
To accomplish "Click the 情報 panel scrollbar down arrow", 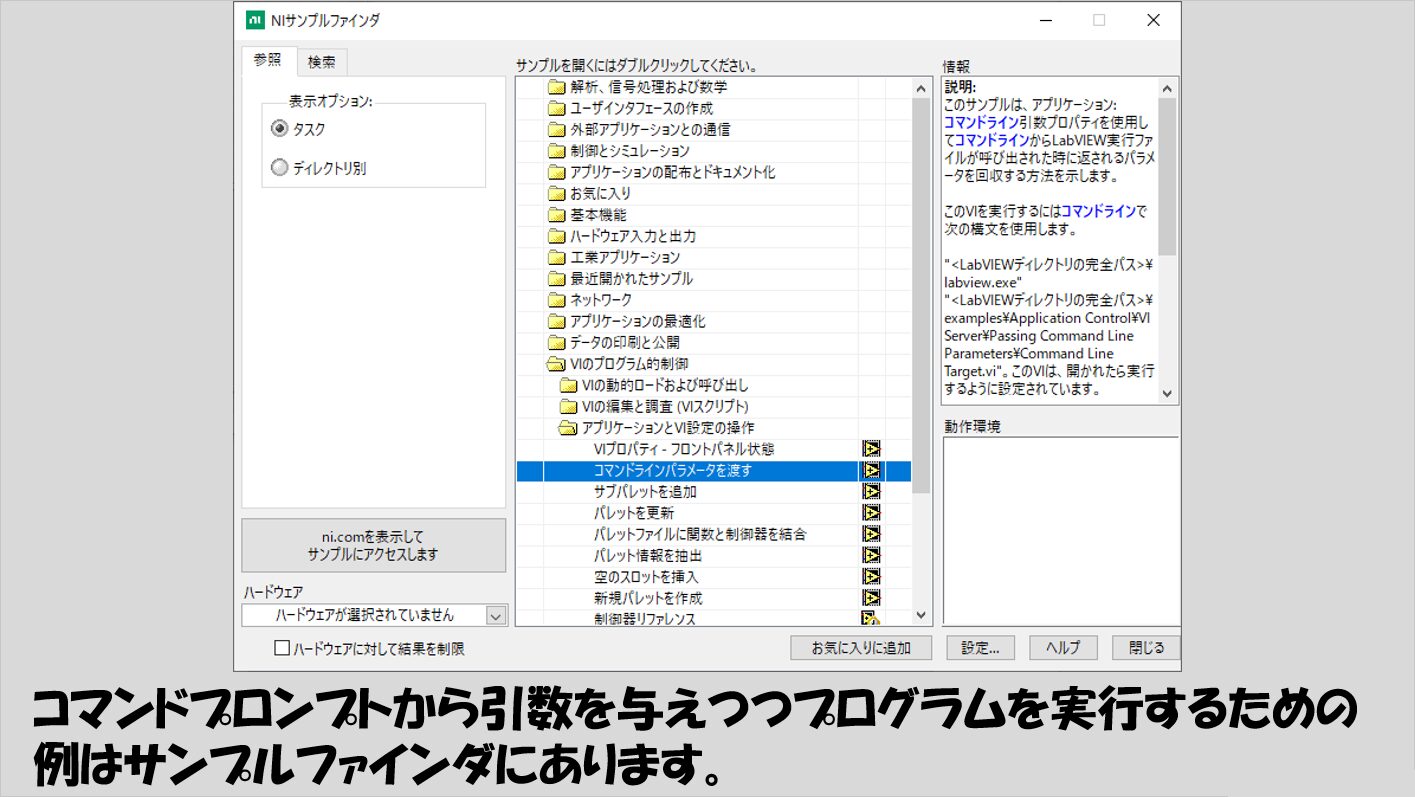I will pyautogui.click(x=1167, y=394).
